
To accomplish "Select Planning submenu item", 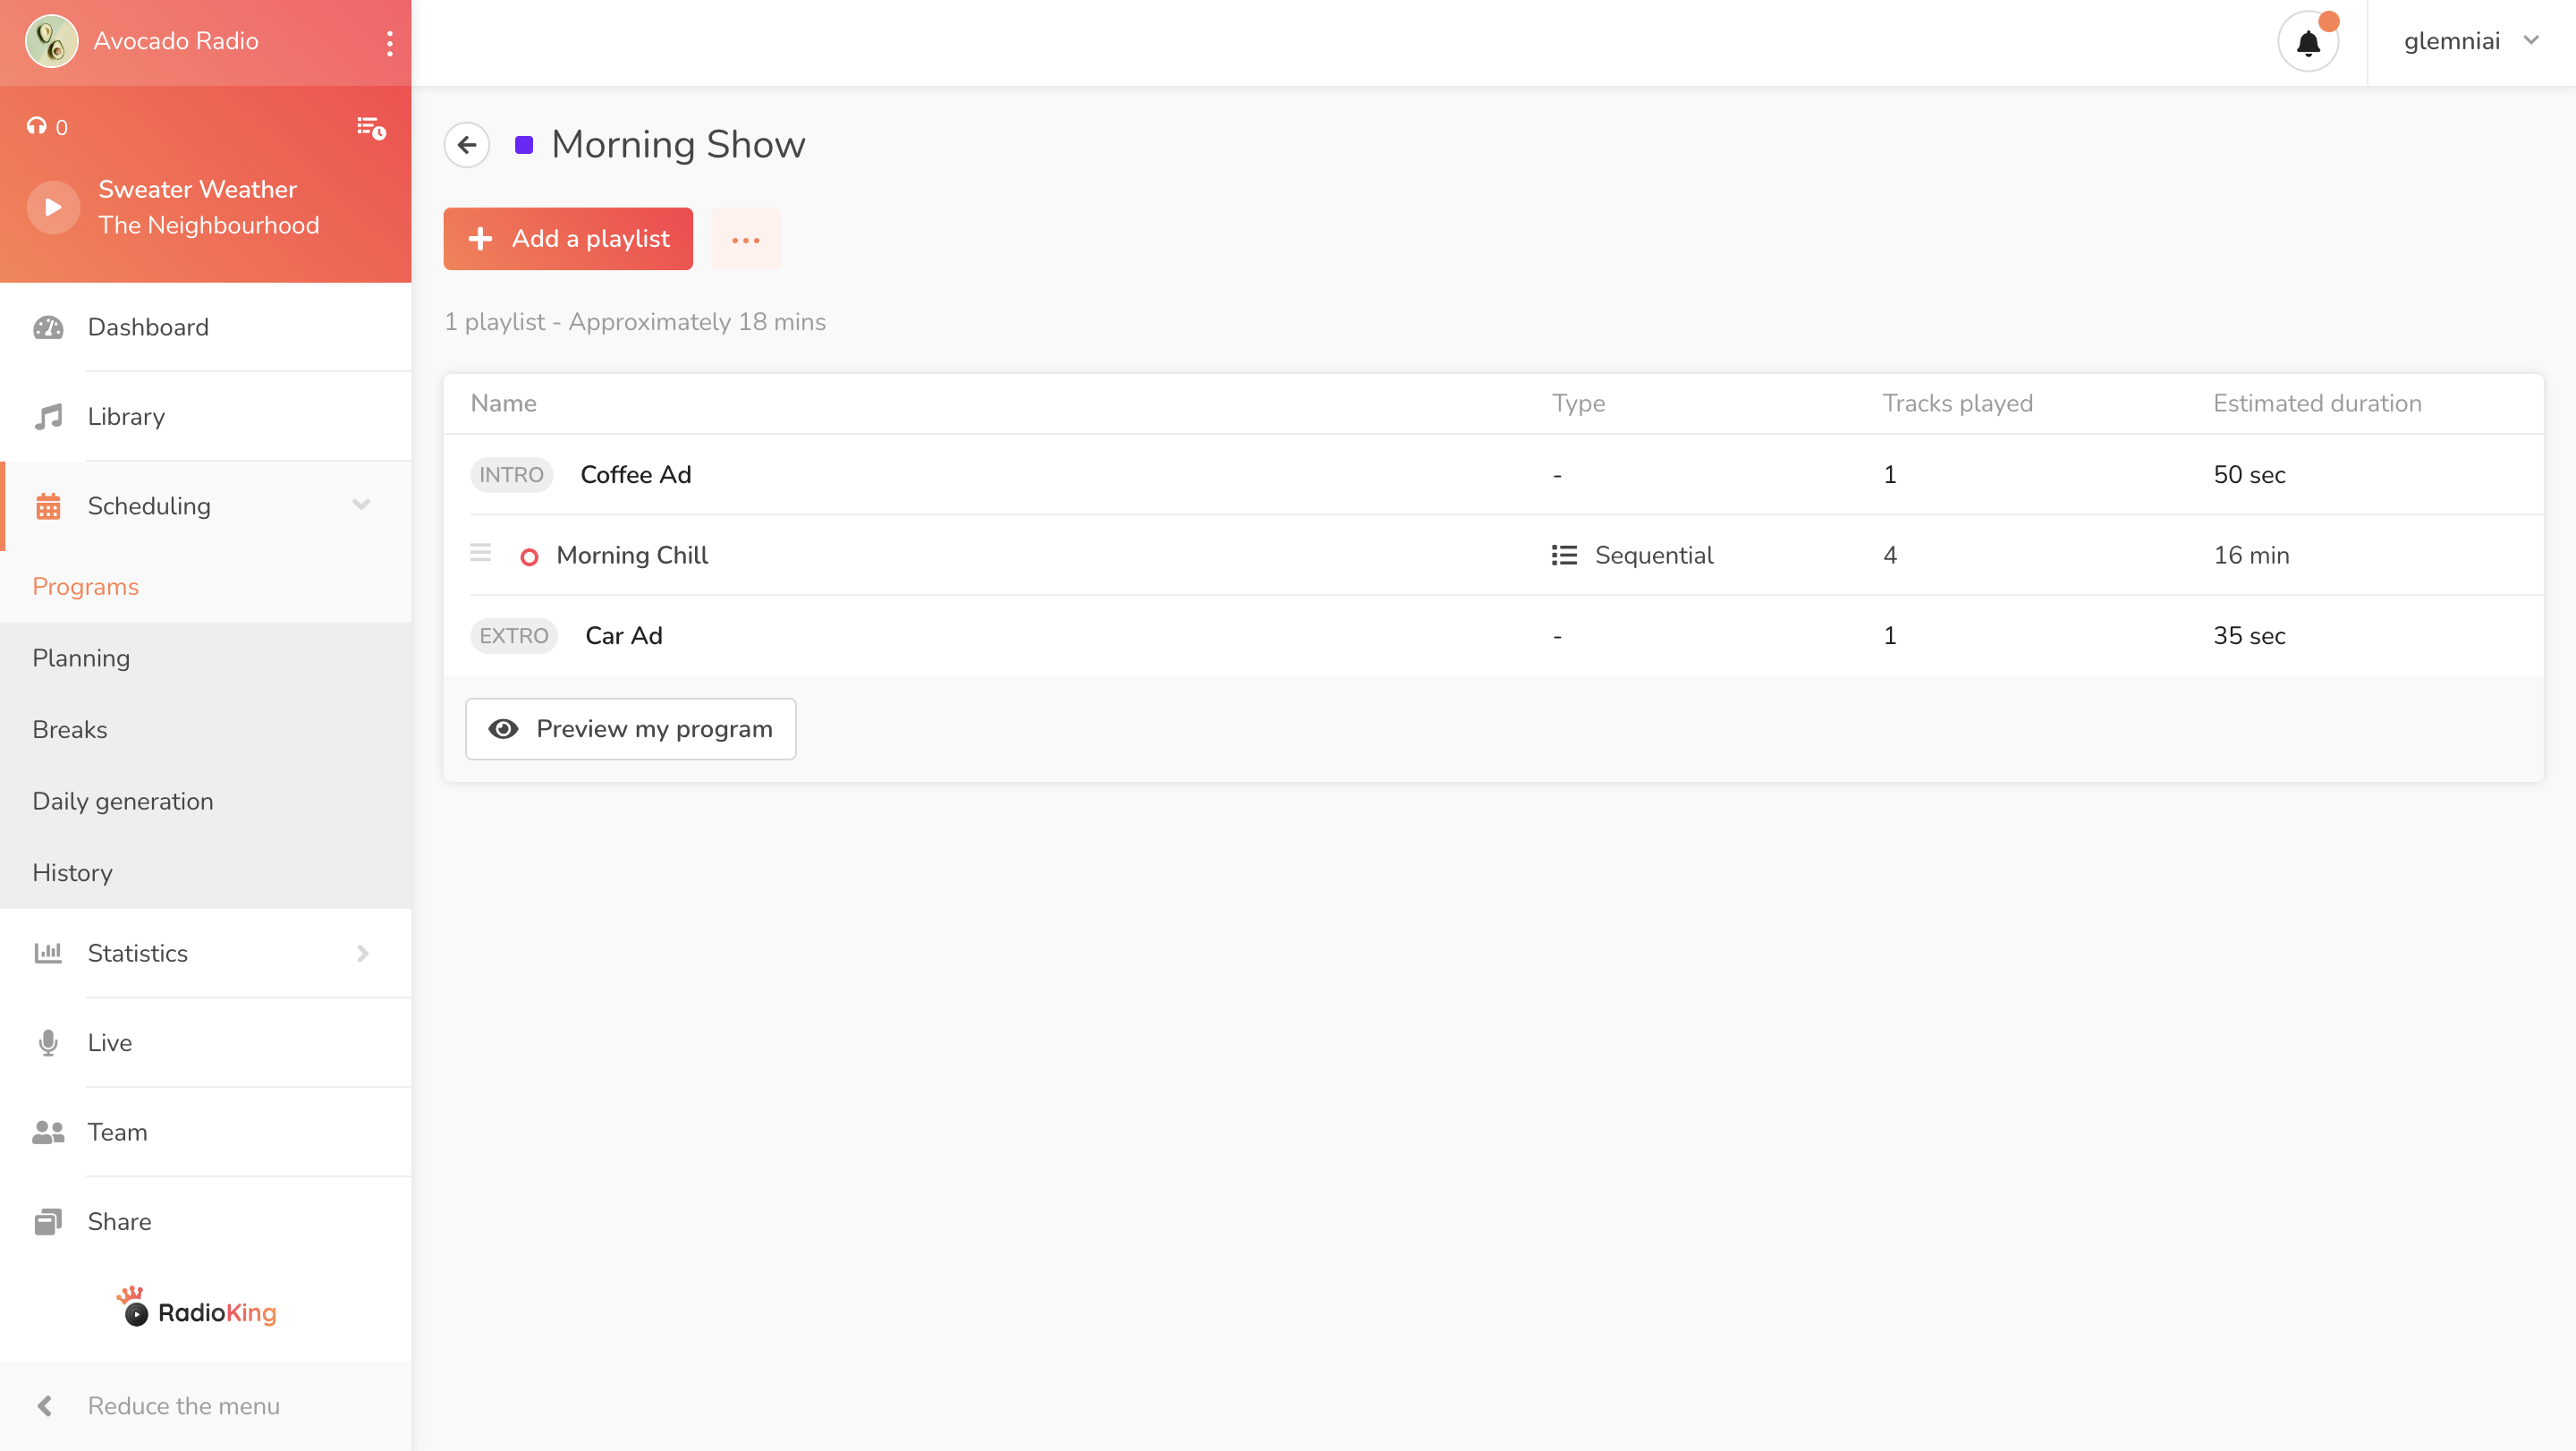I will pyautogui.click(x=81, y=658).
